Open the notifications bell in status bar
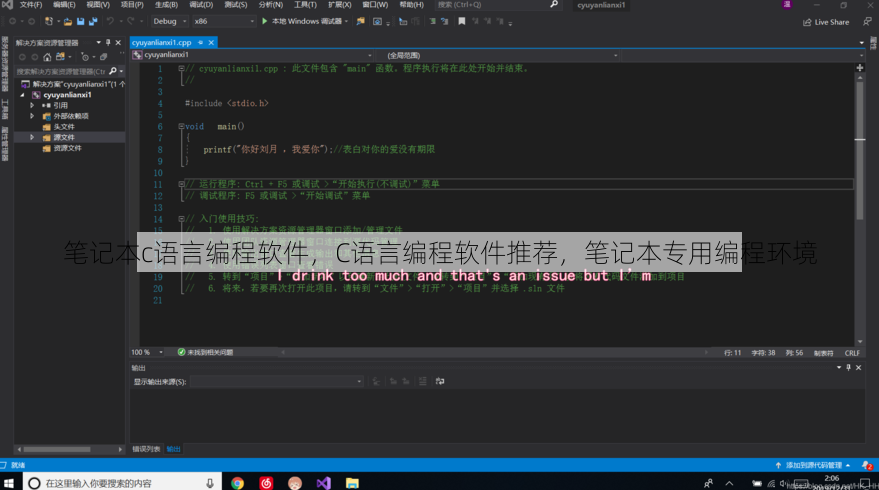This screenshot has height=490, width=879. pos(867,465)
